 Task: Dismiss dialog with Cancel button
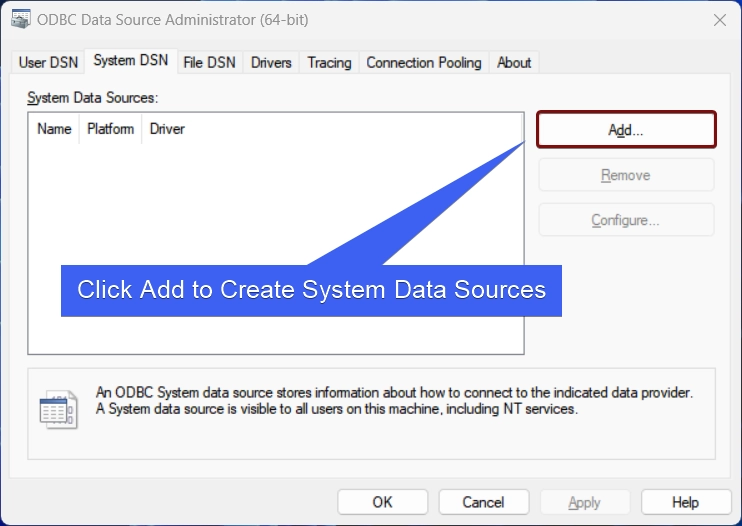[x=484, y=502]
